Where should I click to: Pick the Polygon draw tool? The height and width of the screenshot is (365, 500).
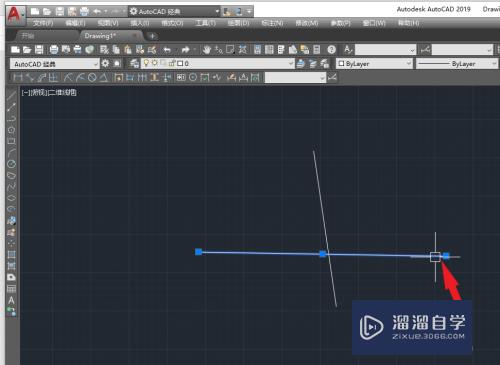pyautogui.click(x=11, y=130)
